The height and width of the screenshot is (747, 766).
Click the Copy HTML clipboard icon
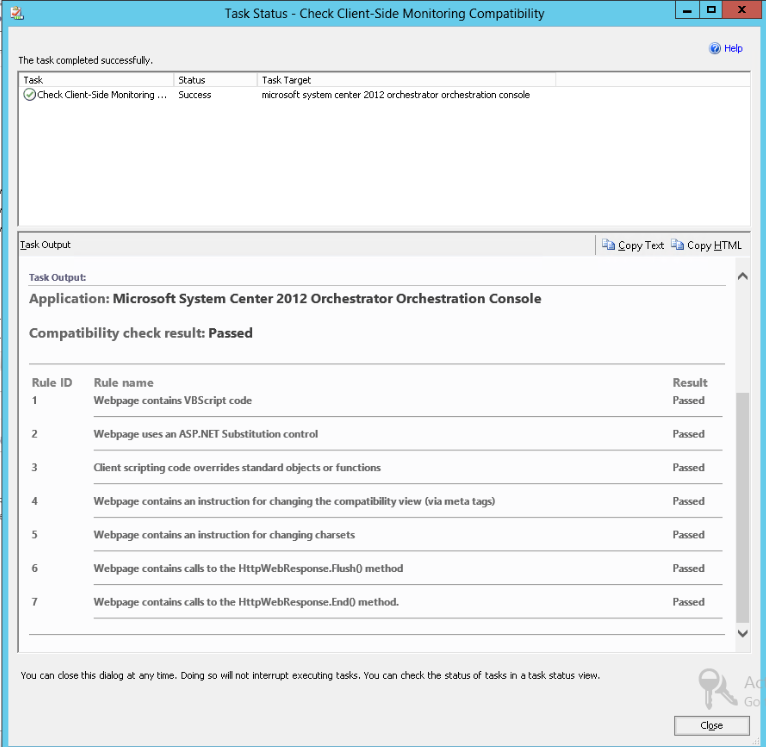pyautogui.click(x=677, y=245)
